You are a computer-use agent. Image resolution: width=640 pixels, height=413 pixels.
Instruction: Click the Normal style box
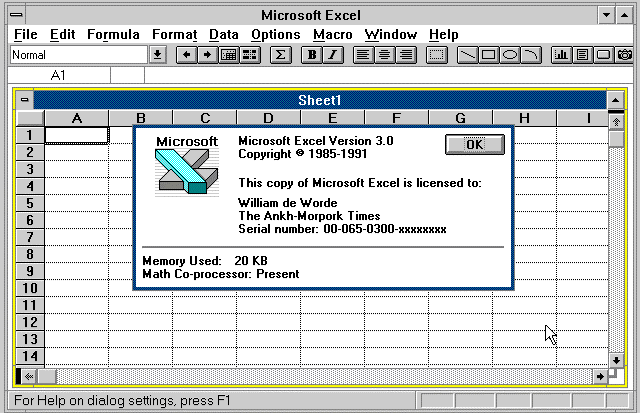pos(78,55)
